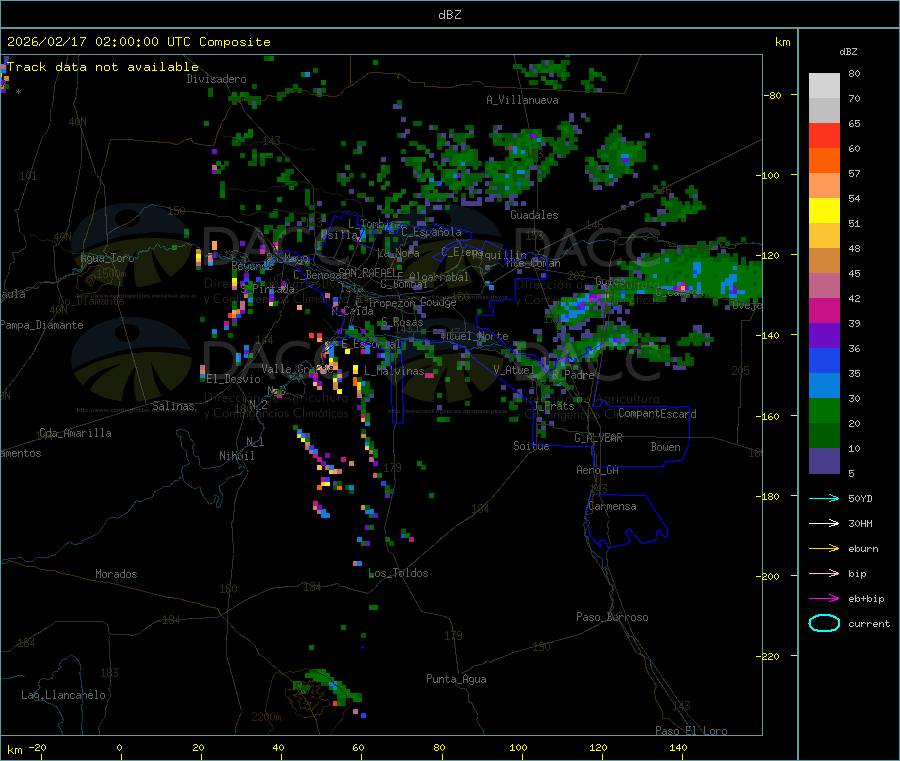Screen dimensions: 900x761
Task: Click the 'Track data not available' message
Action: click(103, 67)
